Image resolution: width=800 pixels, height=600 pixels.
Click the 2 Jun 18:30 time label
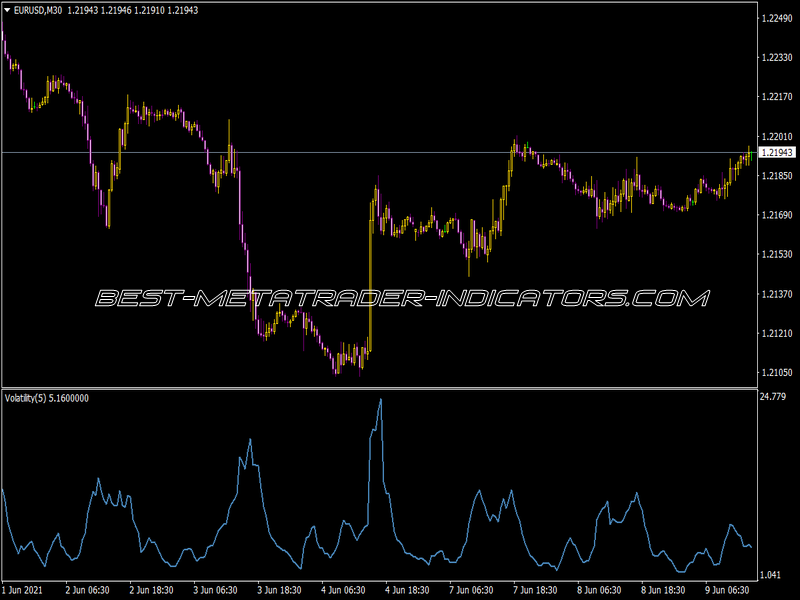coord(151,590)
